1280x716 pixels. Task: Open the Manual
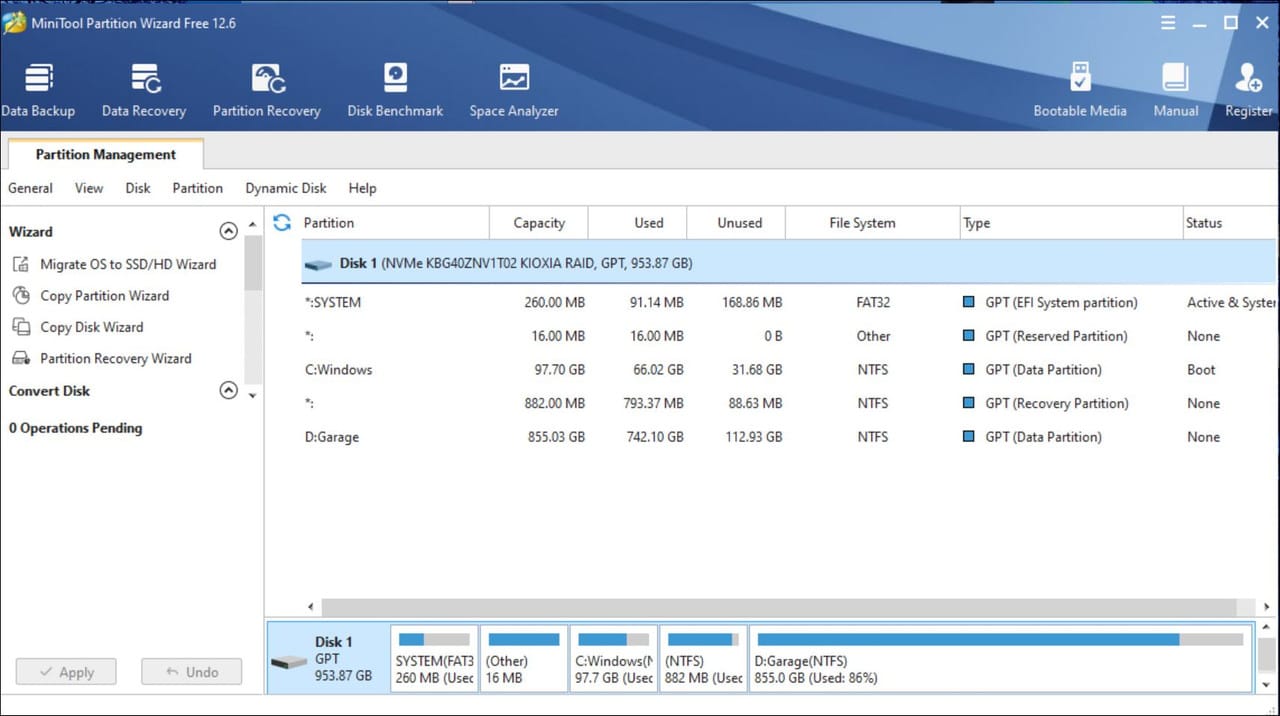(x=1175, y=92)
